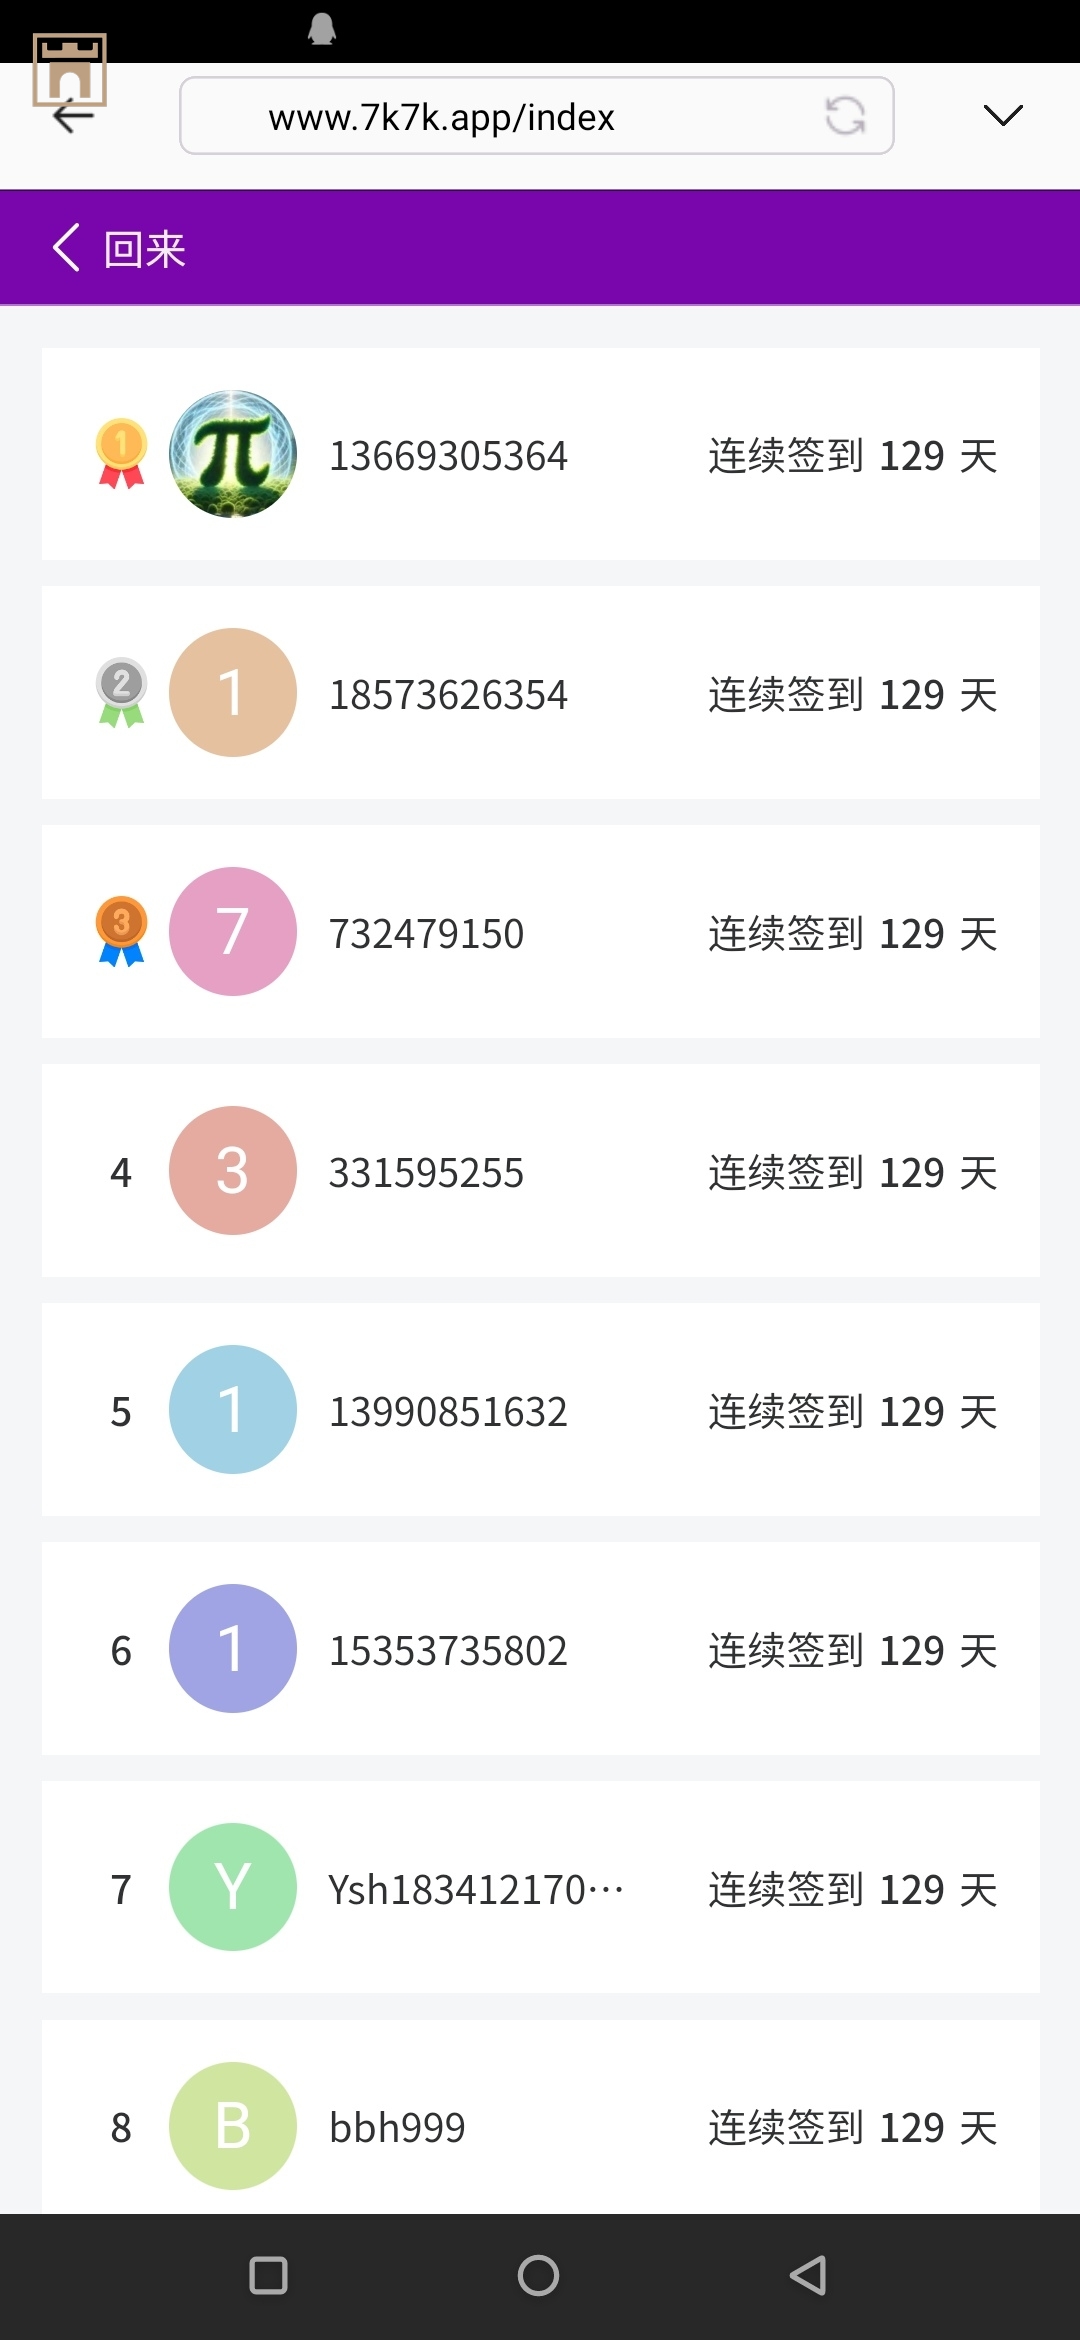Open user 13990851632 entry

[448, 1412]
